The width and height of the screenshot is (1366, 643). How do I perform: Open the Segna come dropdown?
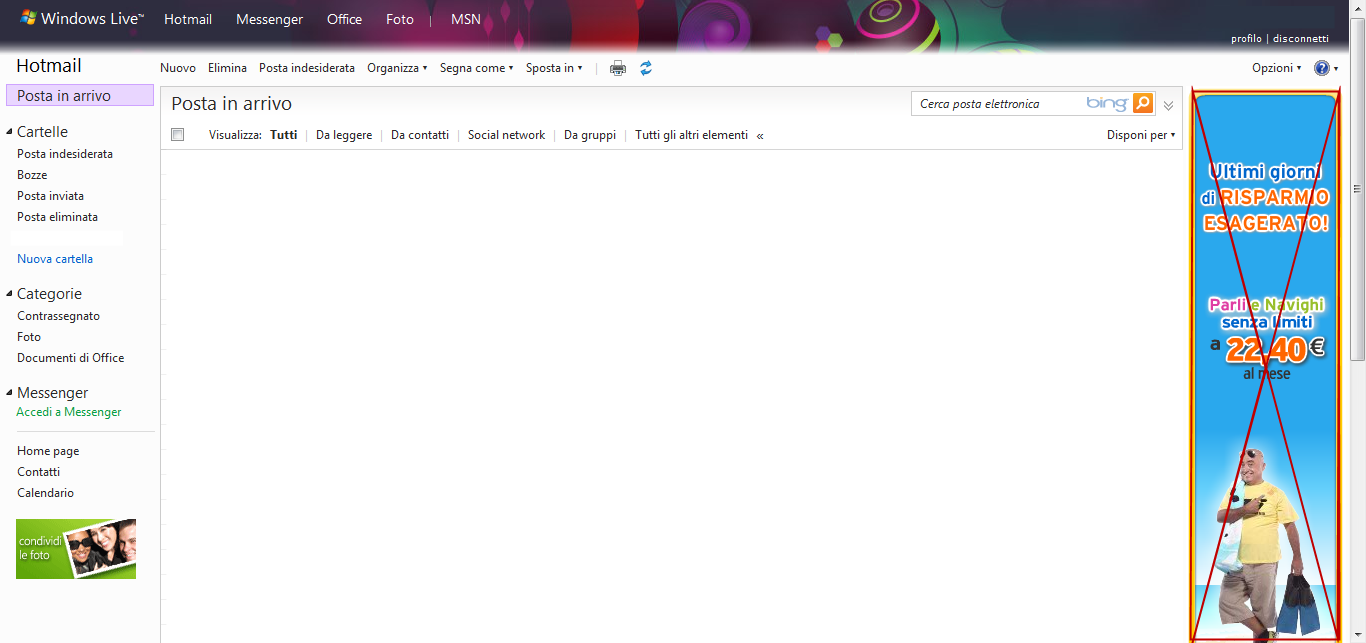click(x=476, y=68)
